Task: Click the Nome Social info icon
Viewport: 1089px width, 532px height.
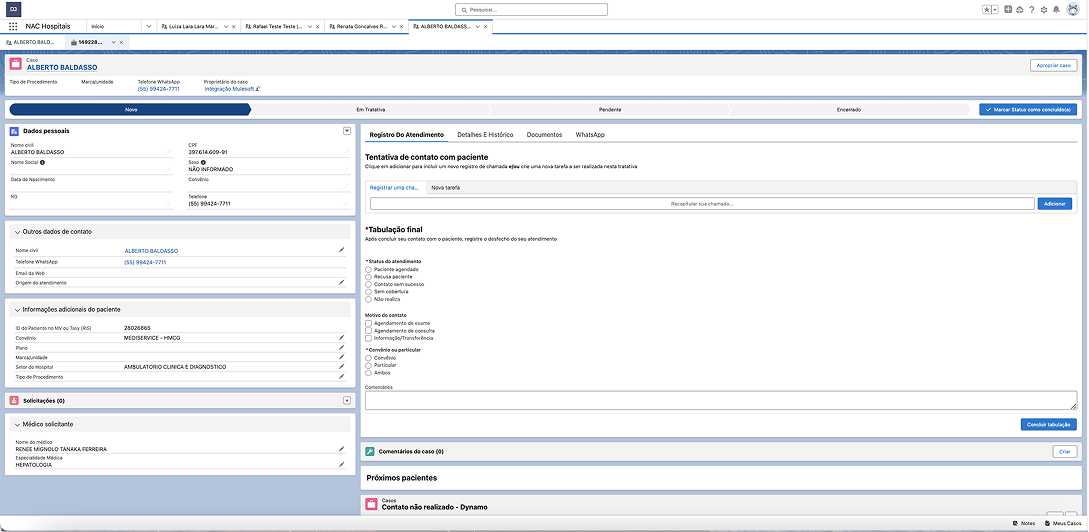Action: [42, 163]
